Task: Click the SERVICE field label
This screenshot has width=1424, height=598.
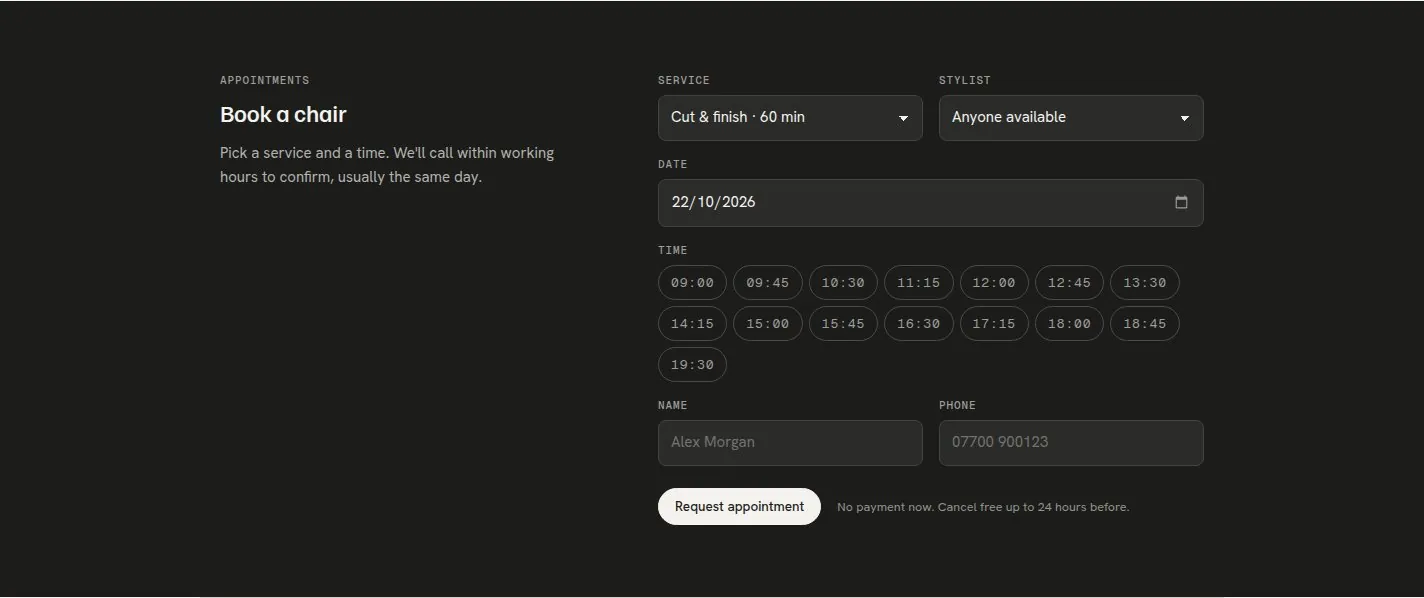Action: (x=684, y=80)
